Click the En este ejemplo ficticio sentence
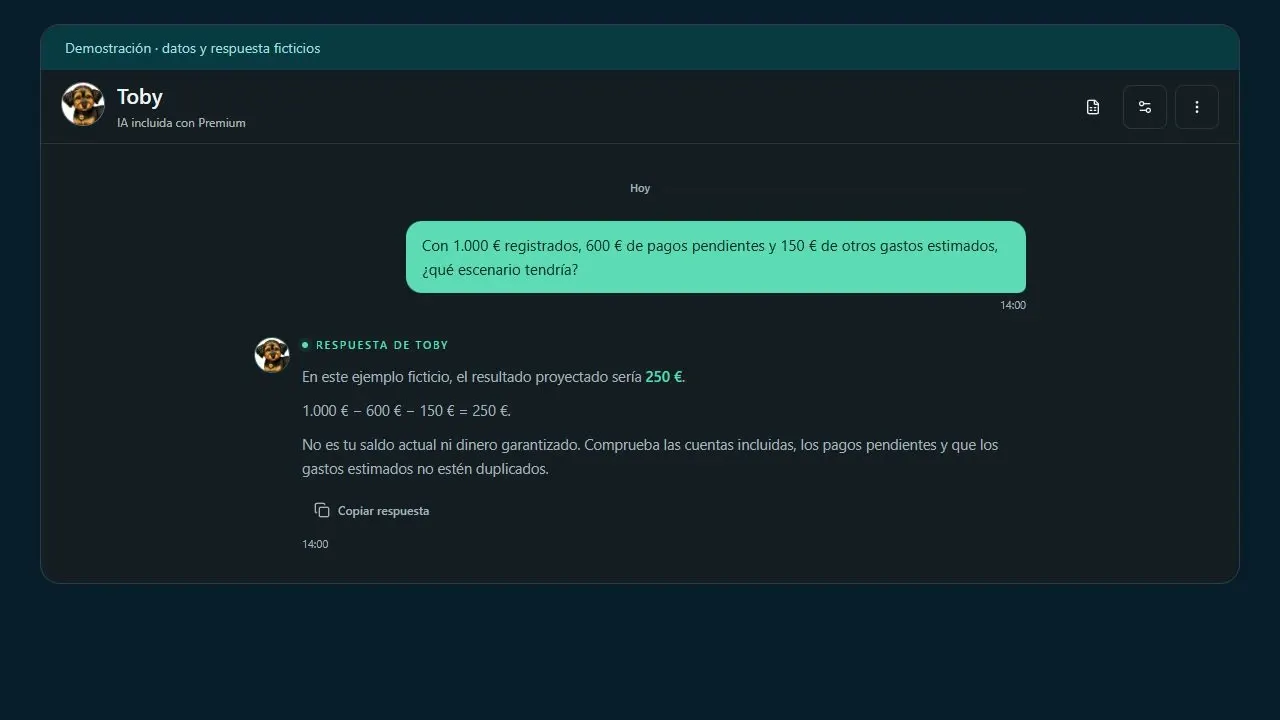1280x720 pixels. click(494, 377)
